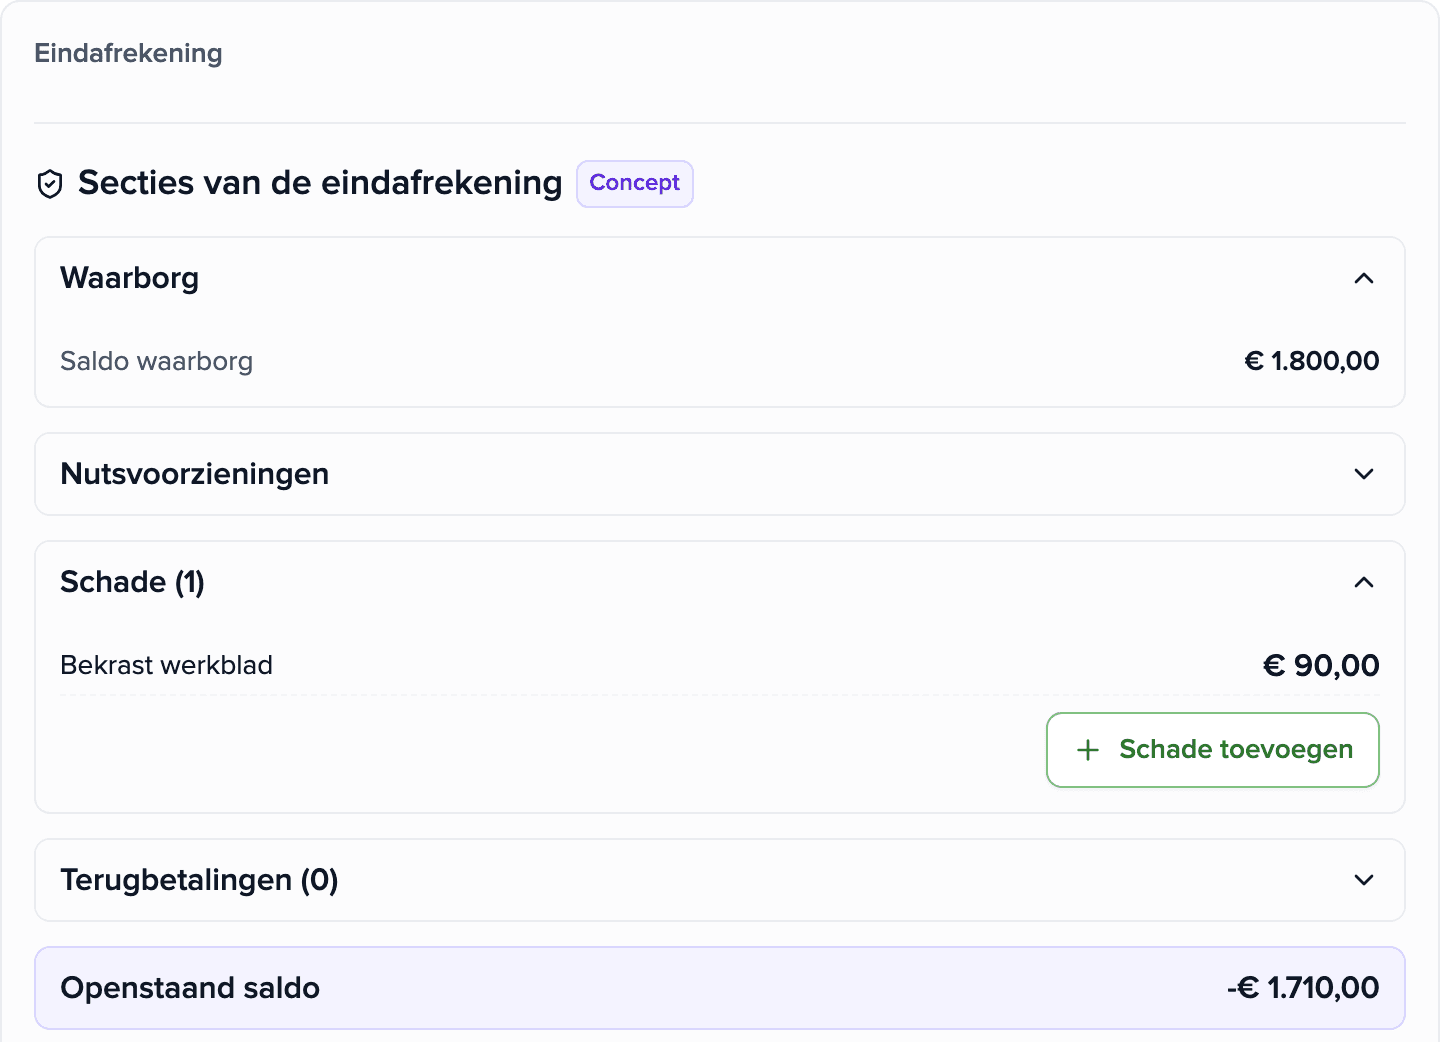Viewport: 1440px width, 1042px height.
Task: Select the Schade (1) section title
Action: tap(133, 582)
